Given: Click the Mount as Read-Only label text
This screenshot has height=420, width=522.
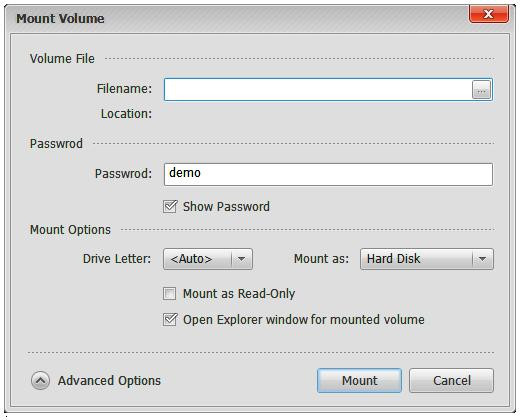Looking at the screenshot, I should [239, 294].
